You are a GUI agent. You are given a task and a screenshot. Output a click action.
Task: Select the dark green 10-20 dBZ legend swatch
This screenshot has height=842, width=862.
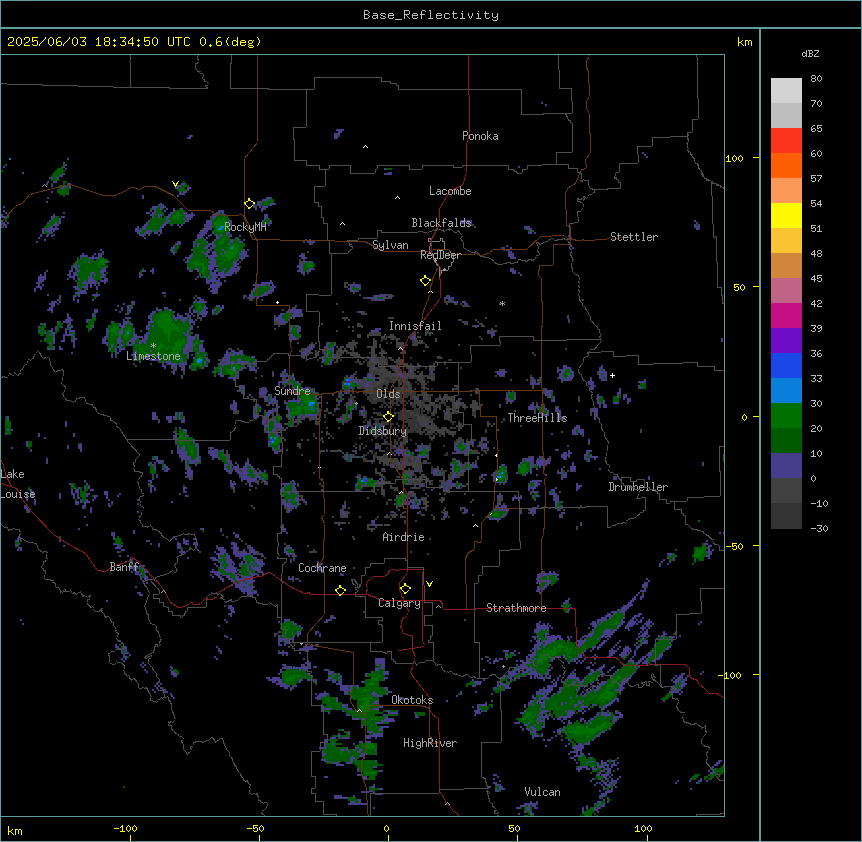(786, 441)
